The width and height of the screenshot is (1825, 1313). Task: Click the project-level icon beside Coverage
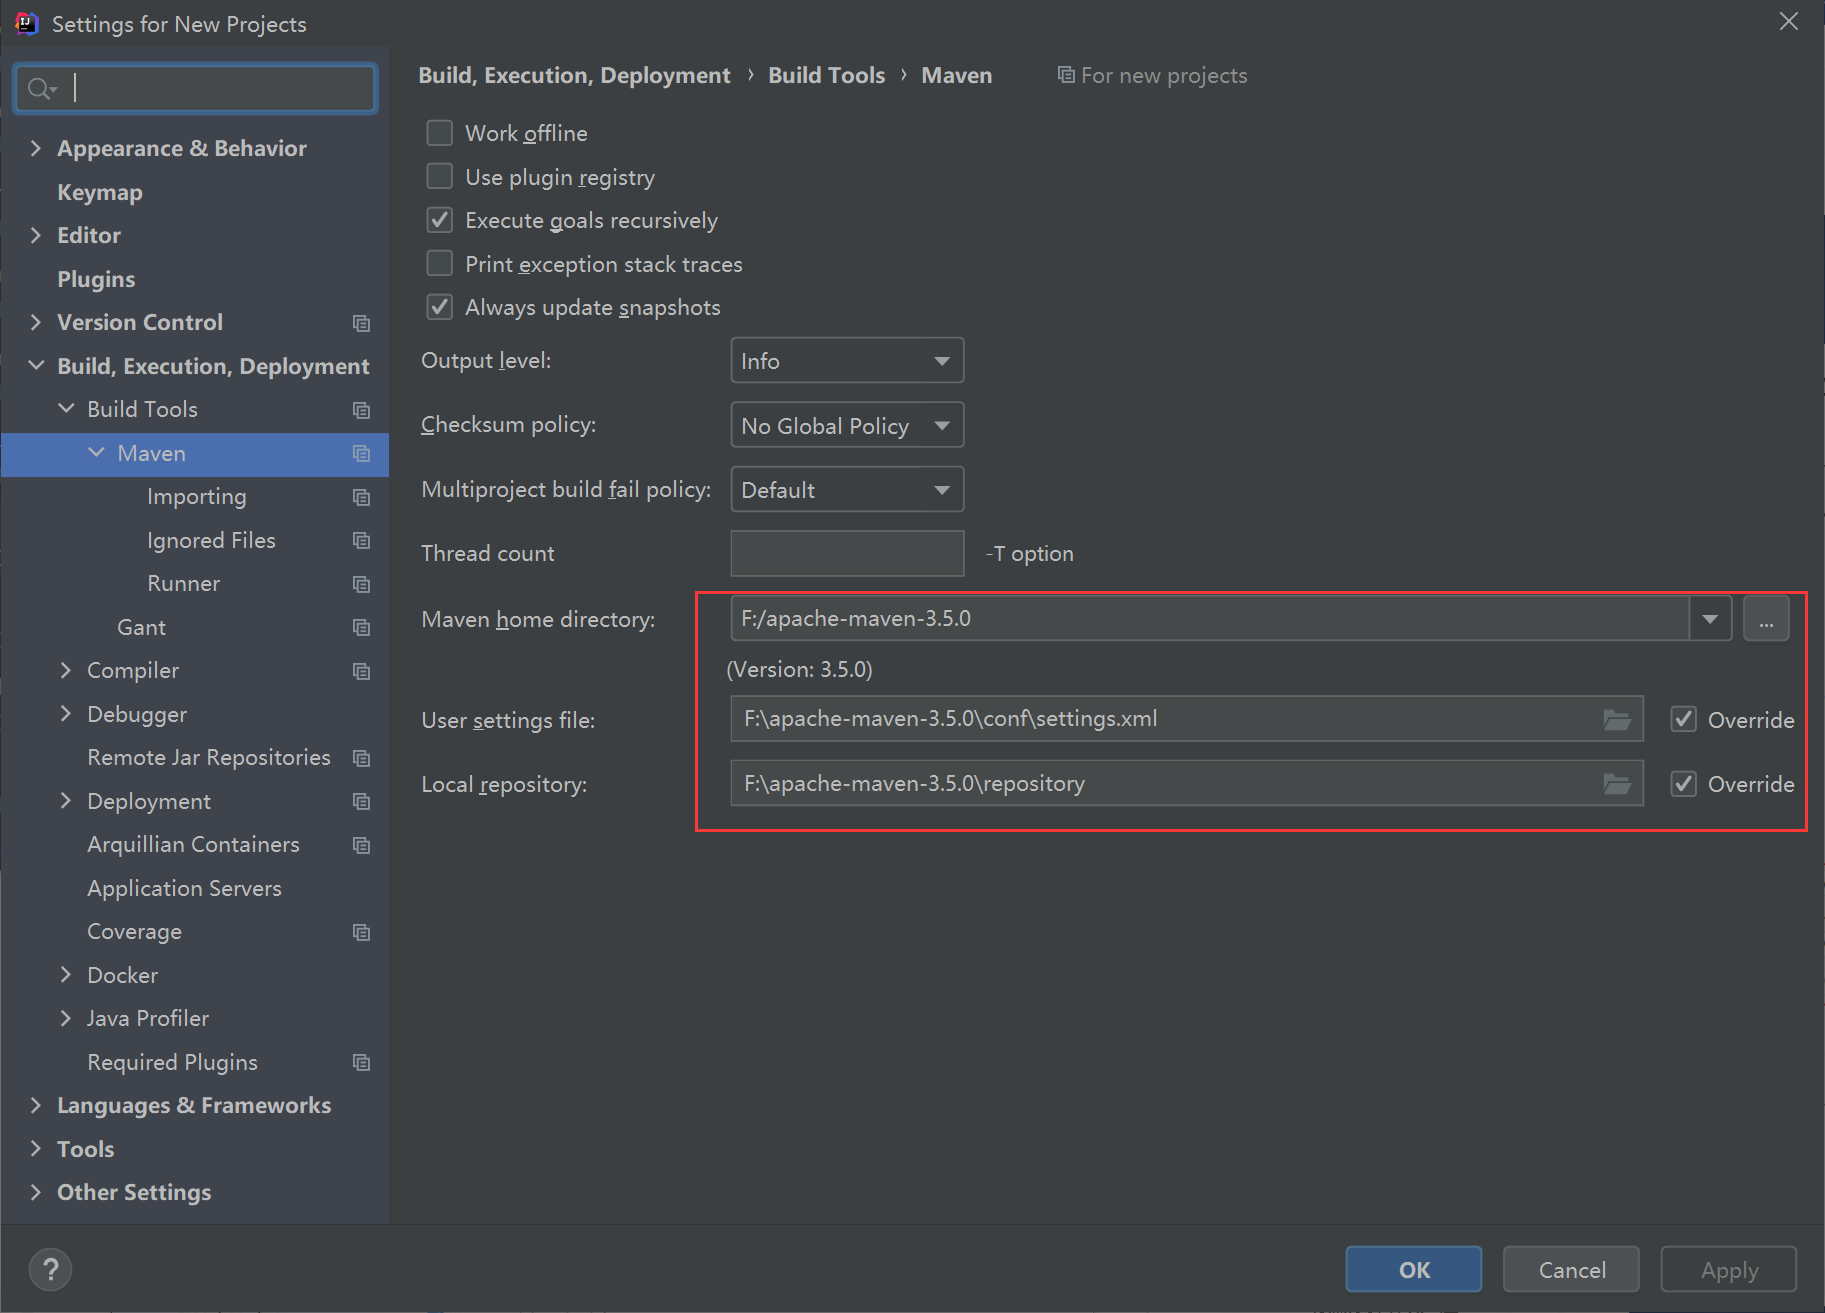click(361, 932)
